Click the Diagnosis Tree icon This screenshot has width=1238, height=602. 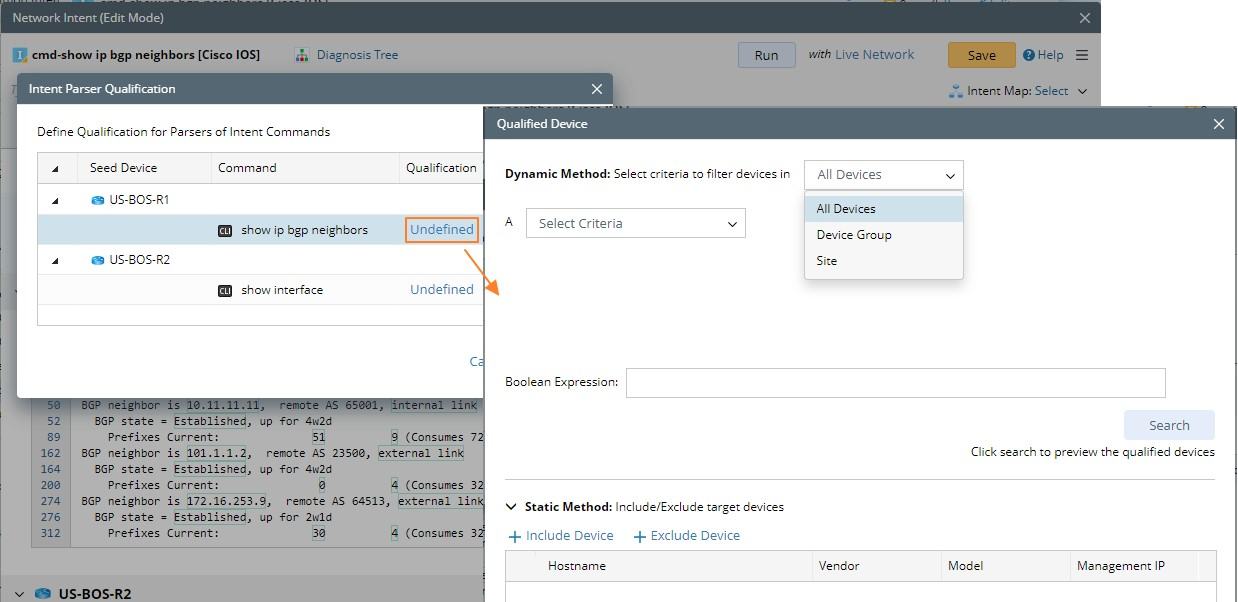[302, 56]
